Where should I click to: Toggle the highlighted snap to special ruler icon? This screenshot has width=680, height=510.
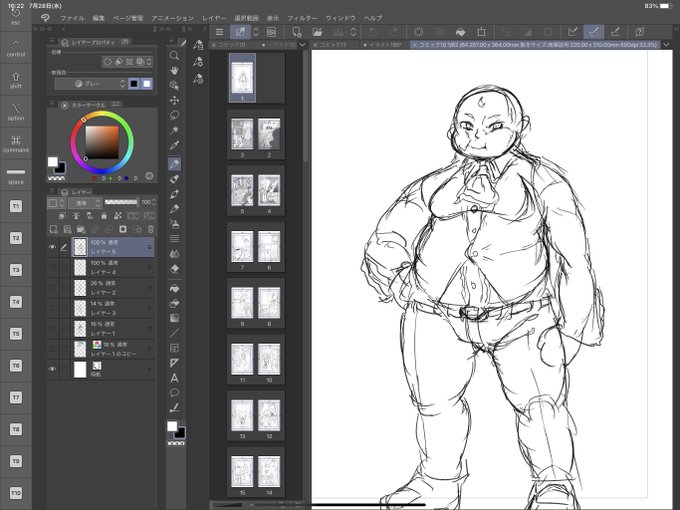point(594,32)
